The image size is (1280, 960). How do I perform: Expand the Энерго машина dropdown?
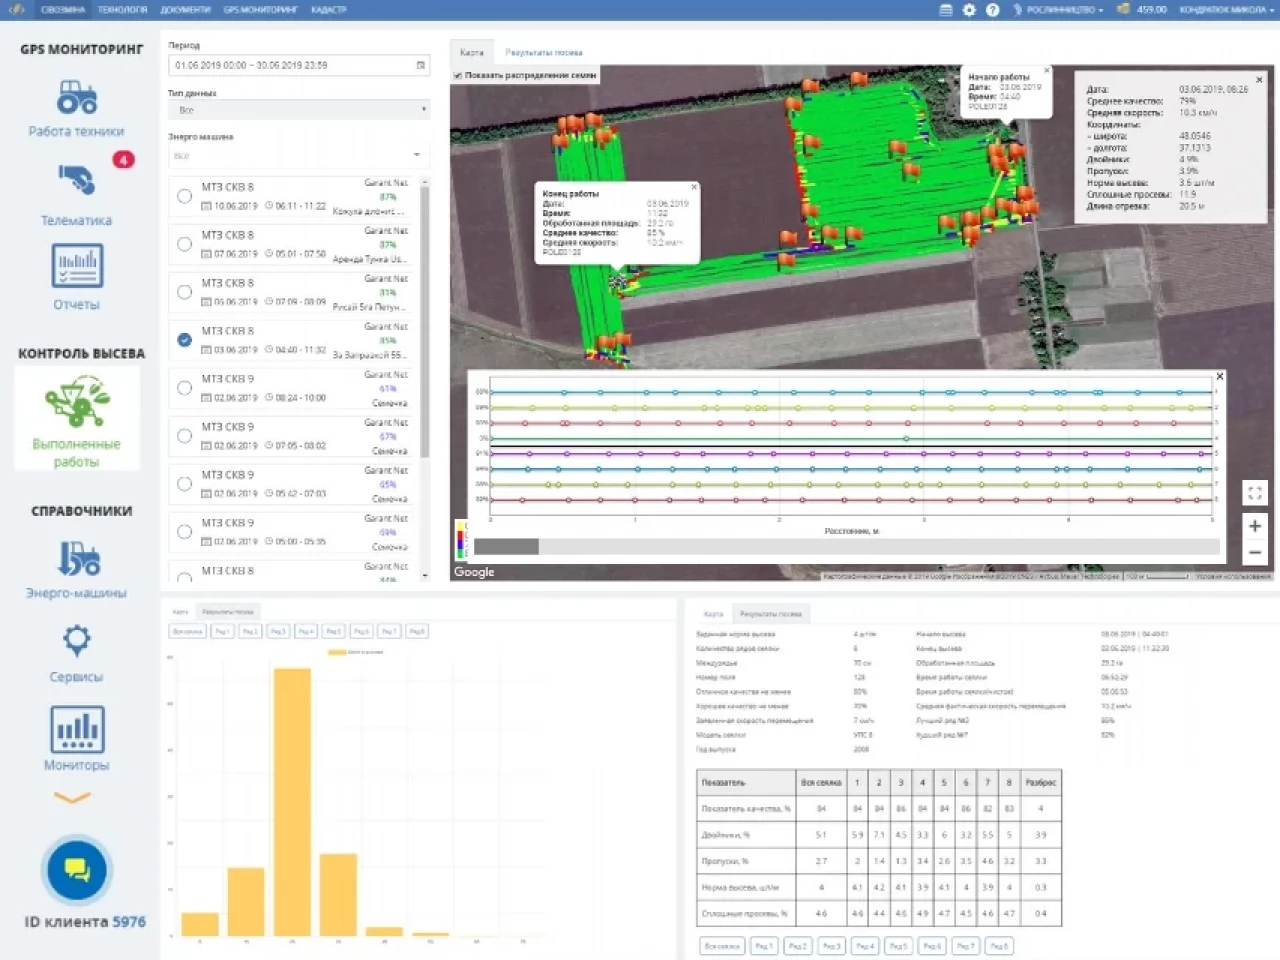(298, 155)
